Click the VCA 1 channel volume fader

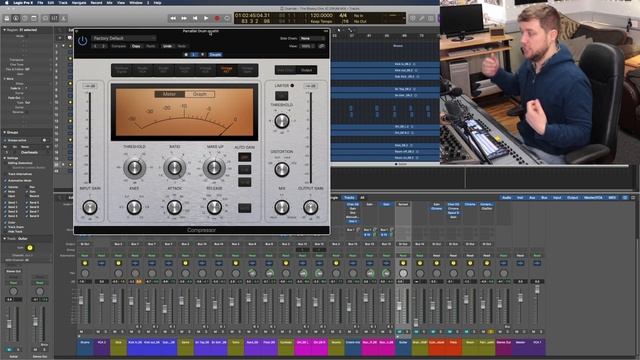537,289
